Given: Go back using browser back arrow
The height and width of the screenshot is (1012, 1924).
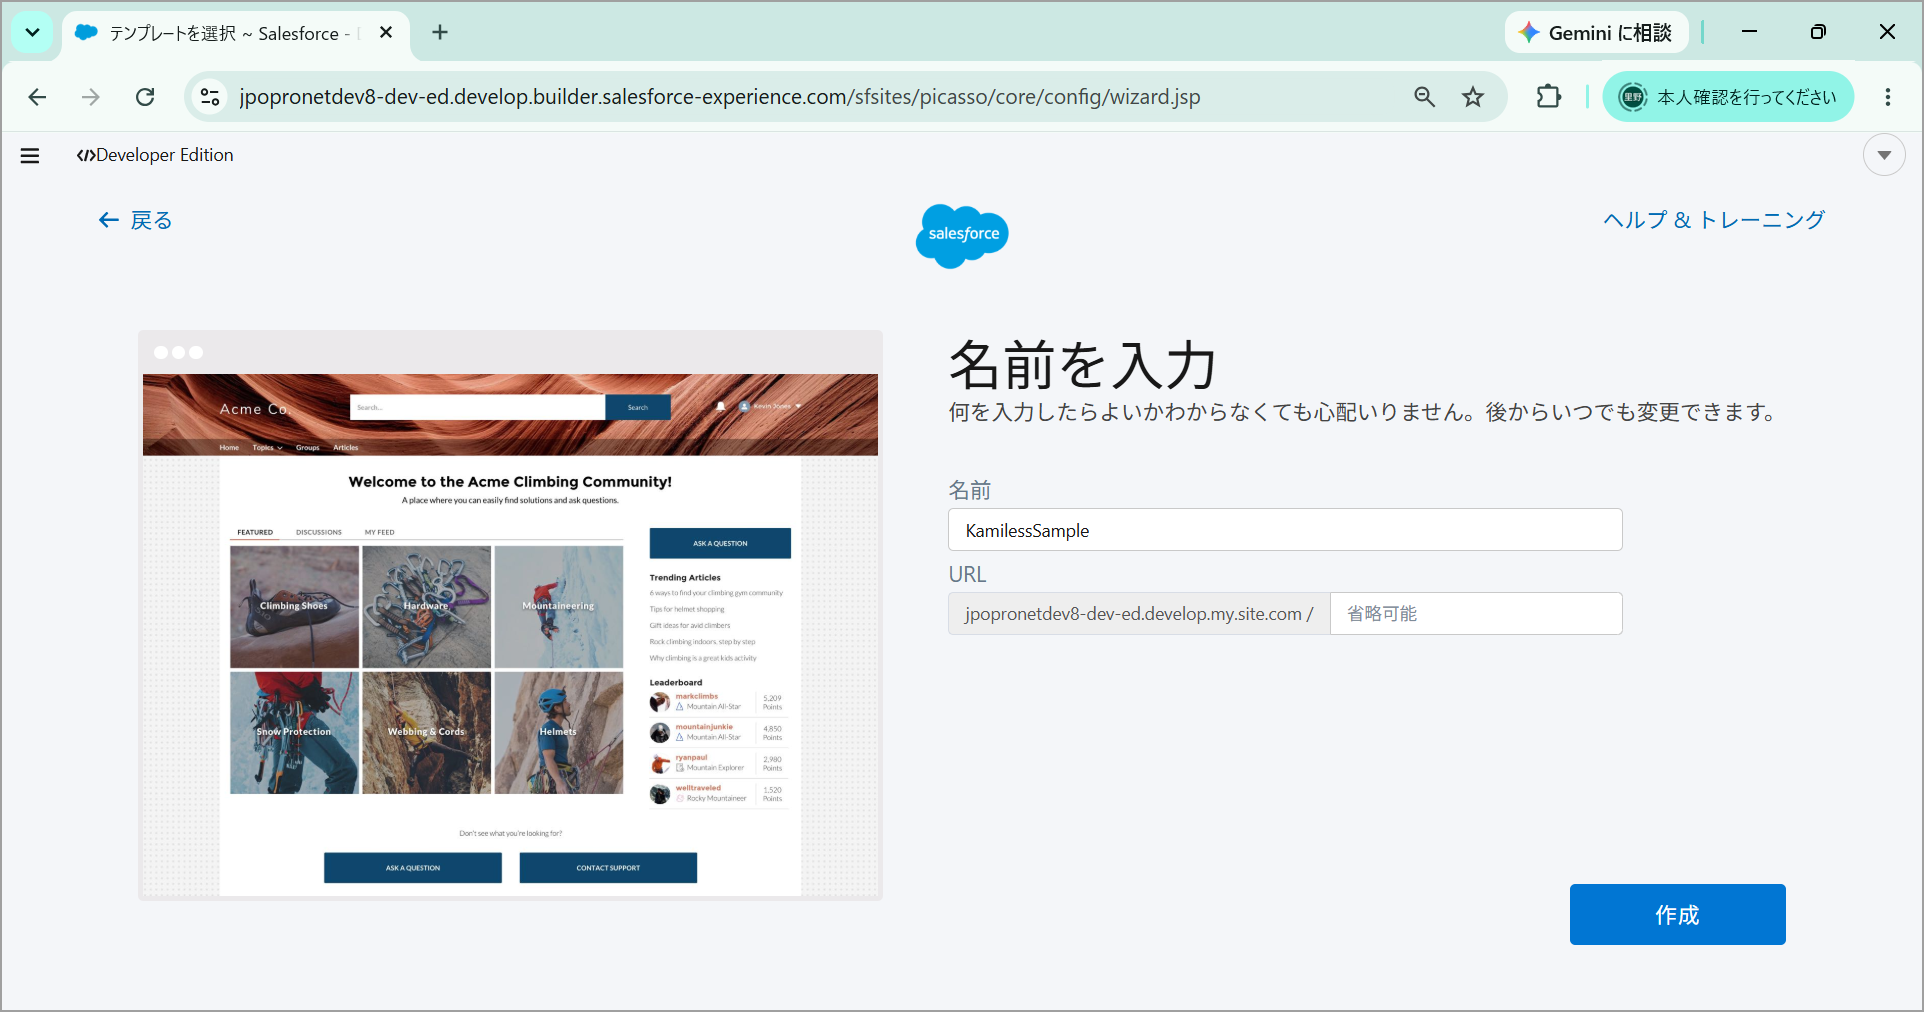Looking at the screenshot, I should pos(37,97).
